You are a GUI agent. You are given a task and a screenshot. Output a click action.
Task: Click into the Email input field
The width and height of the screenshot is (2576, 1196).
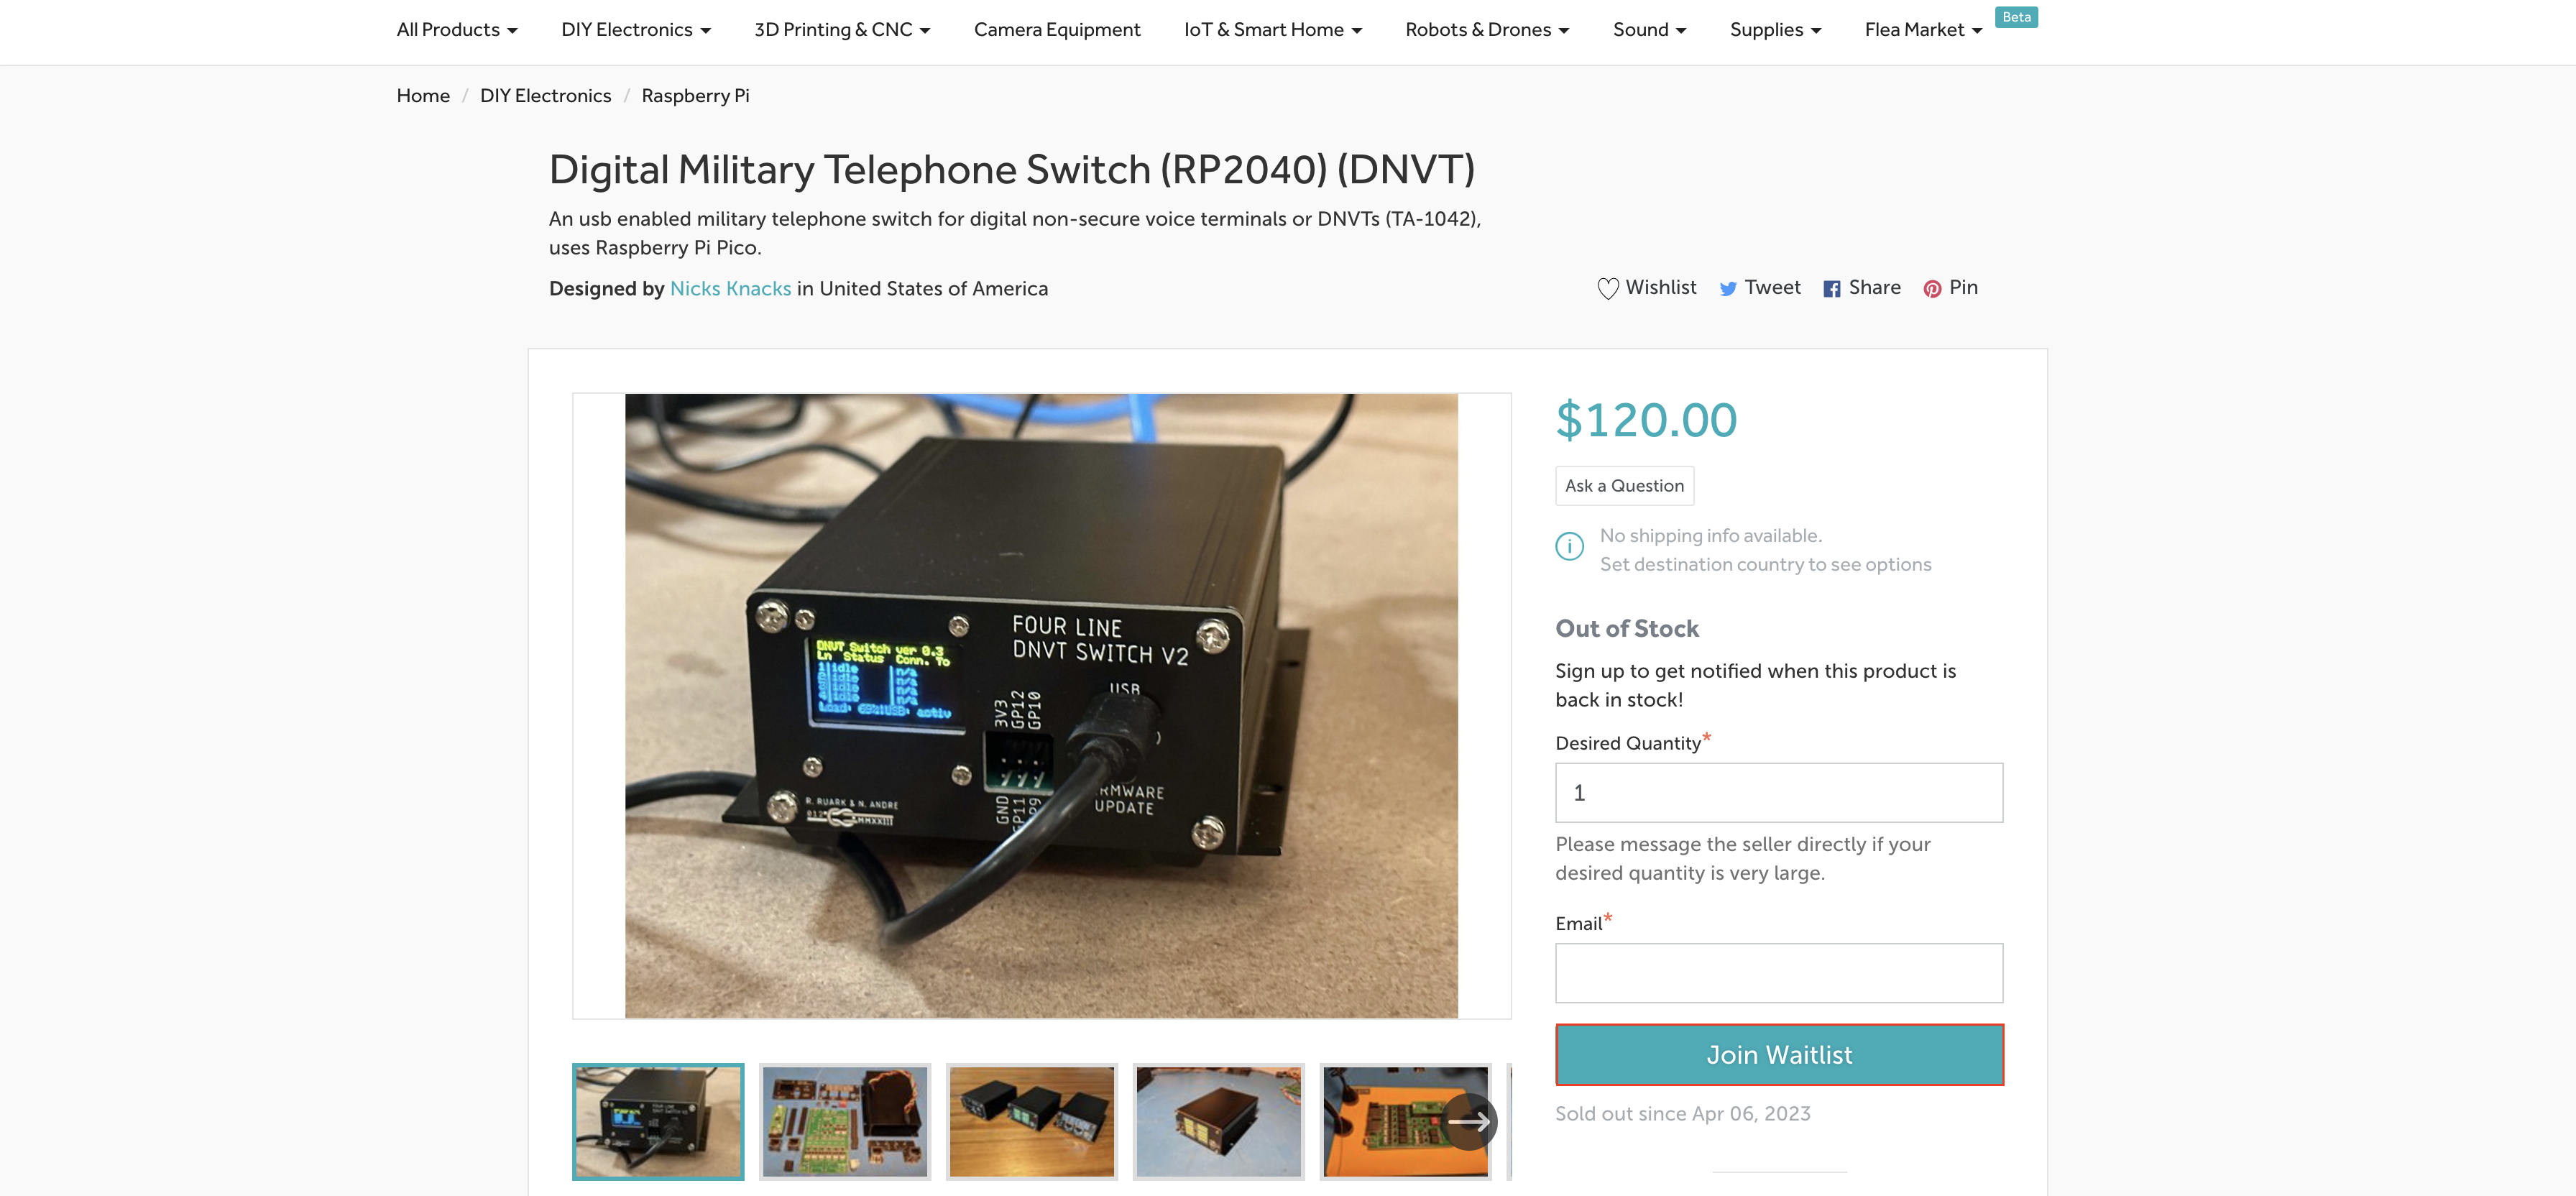point(1779,973)
